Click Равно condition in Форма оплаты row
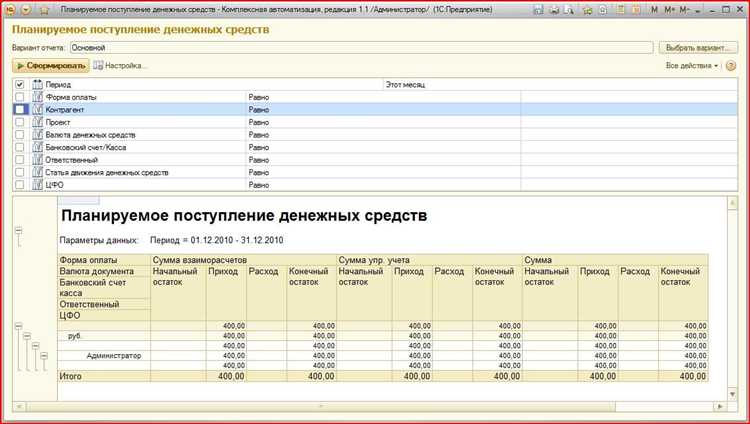The height and width of the screenshot is (424, 750). click(259, 97)
